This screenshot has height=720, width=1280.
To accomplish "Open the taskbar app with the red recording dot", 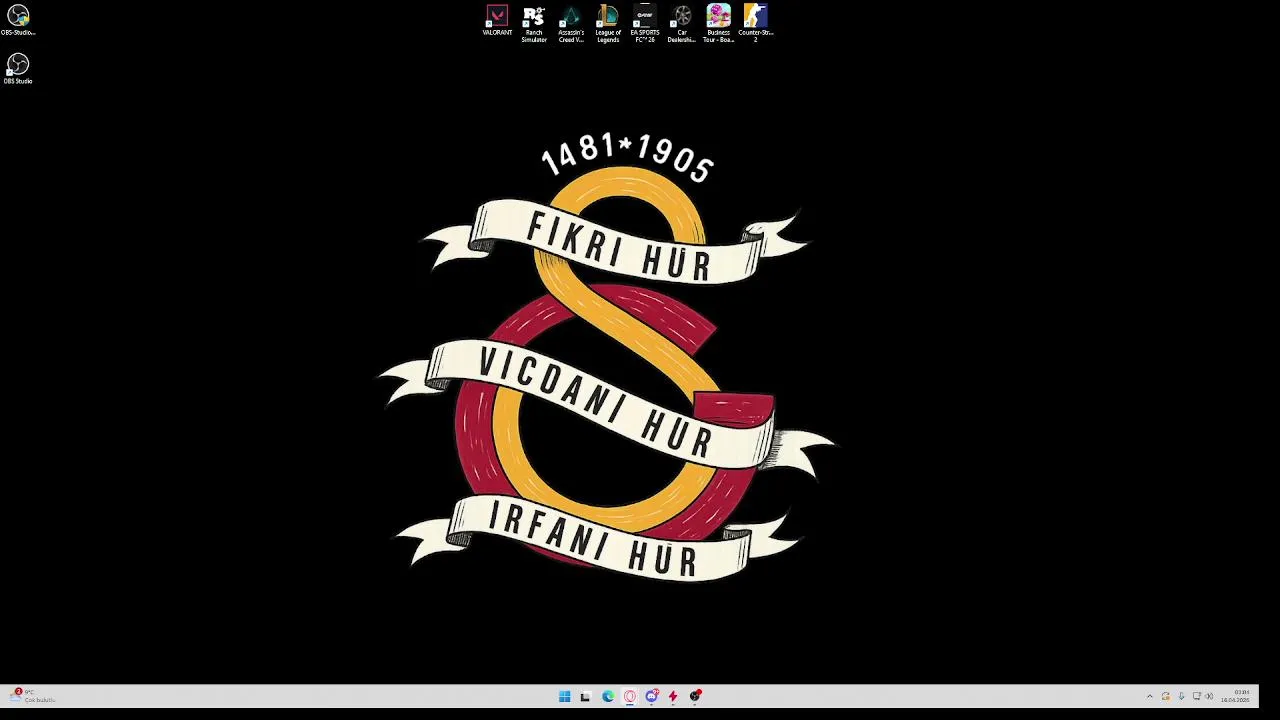I will click(x=696, y=696).
